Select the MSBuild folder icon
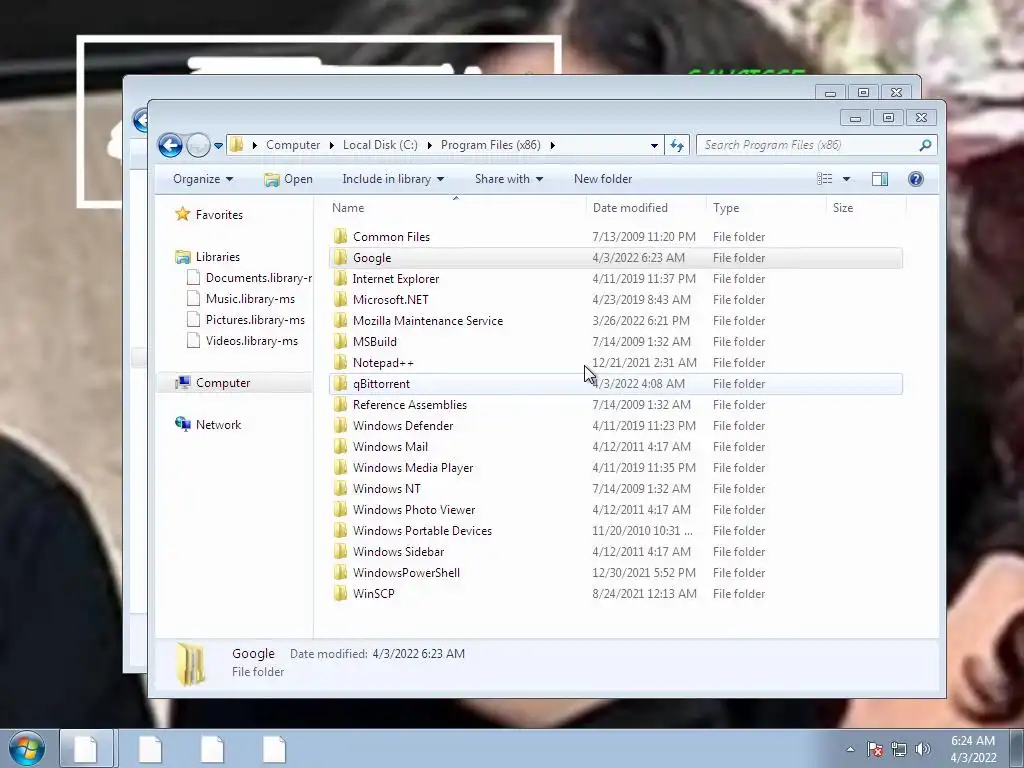This screenshot has width=1024, height=768. point(340,342)
